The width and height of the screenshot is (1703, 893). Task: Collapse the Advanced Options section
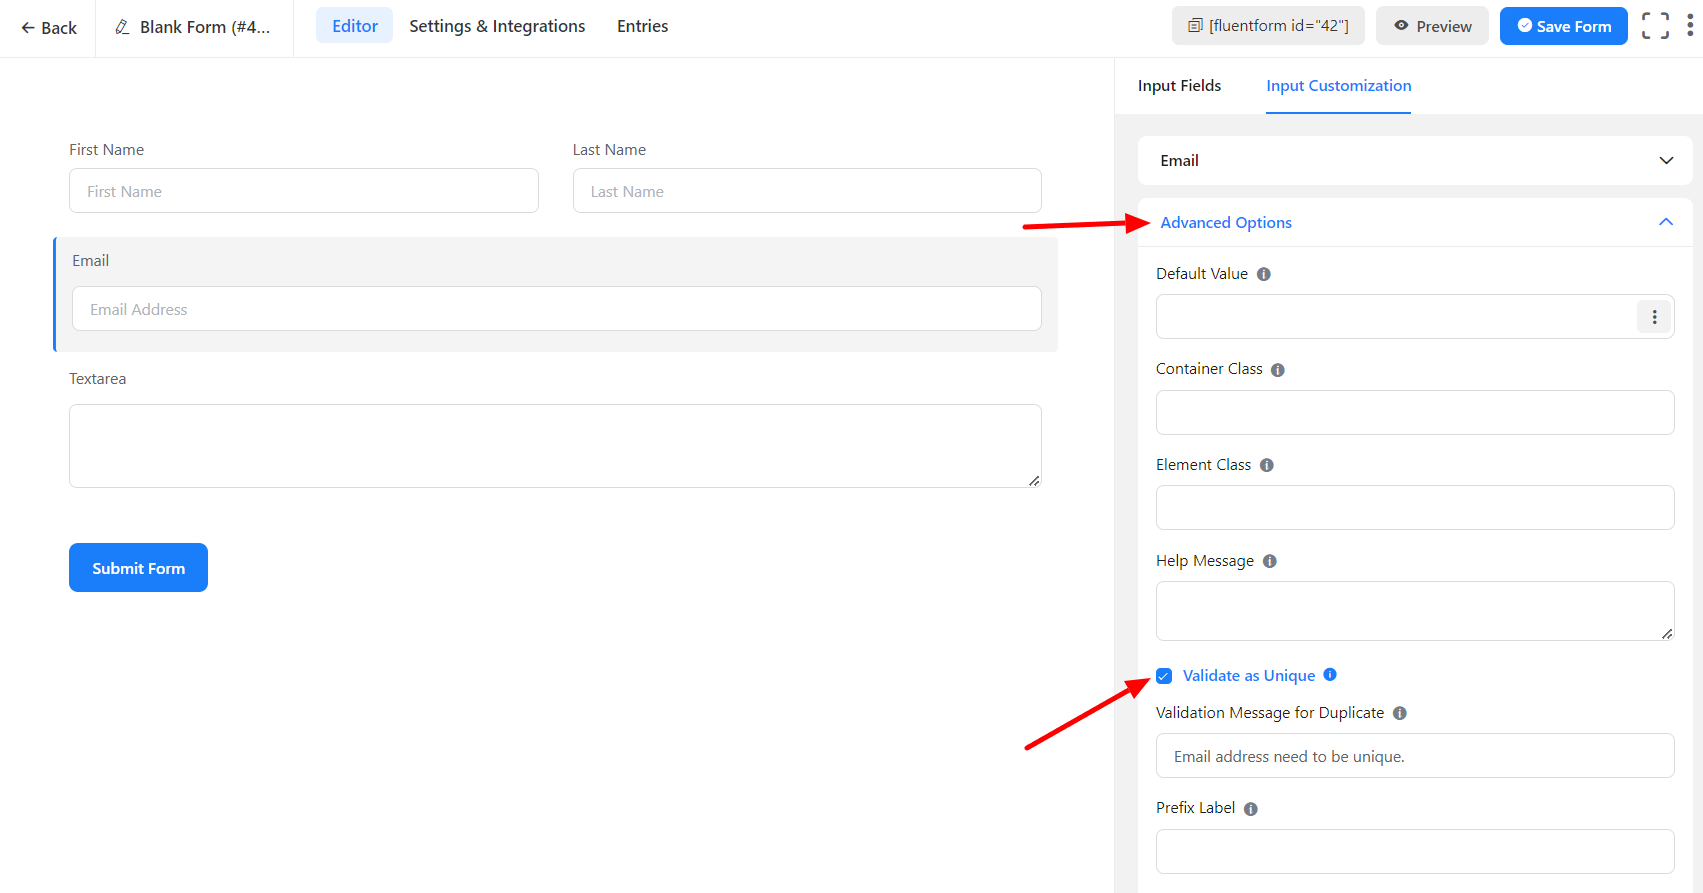(1665, 222)
